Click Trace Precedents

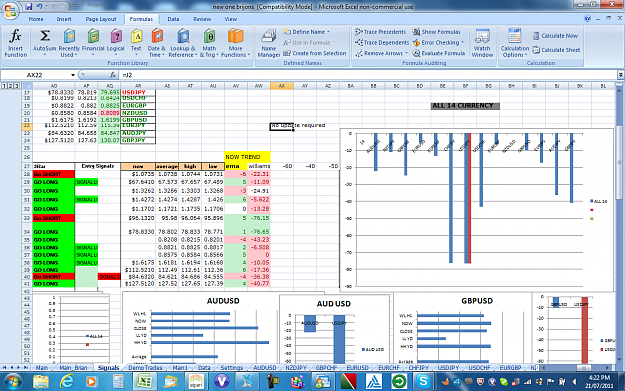coord(380,31)
